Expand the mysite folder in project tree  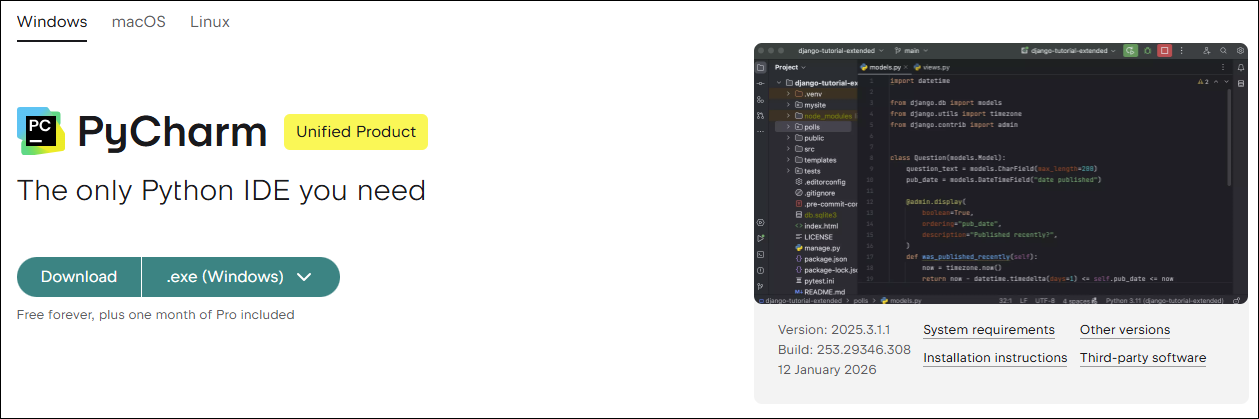788,105
